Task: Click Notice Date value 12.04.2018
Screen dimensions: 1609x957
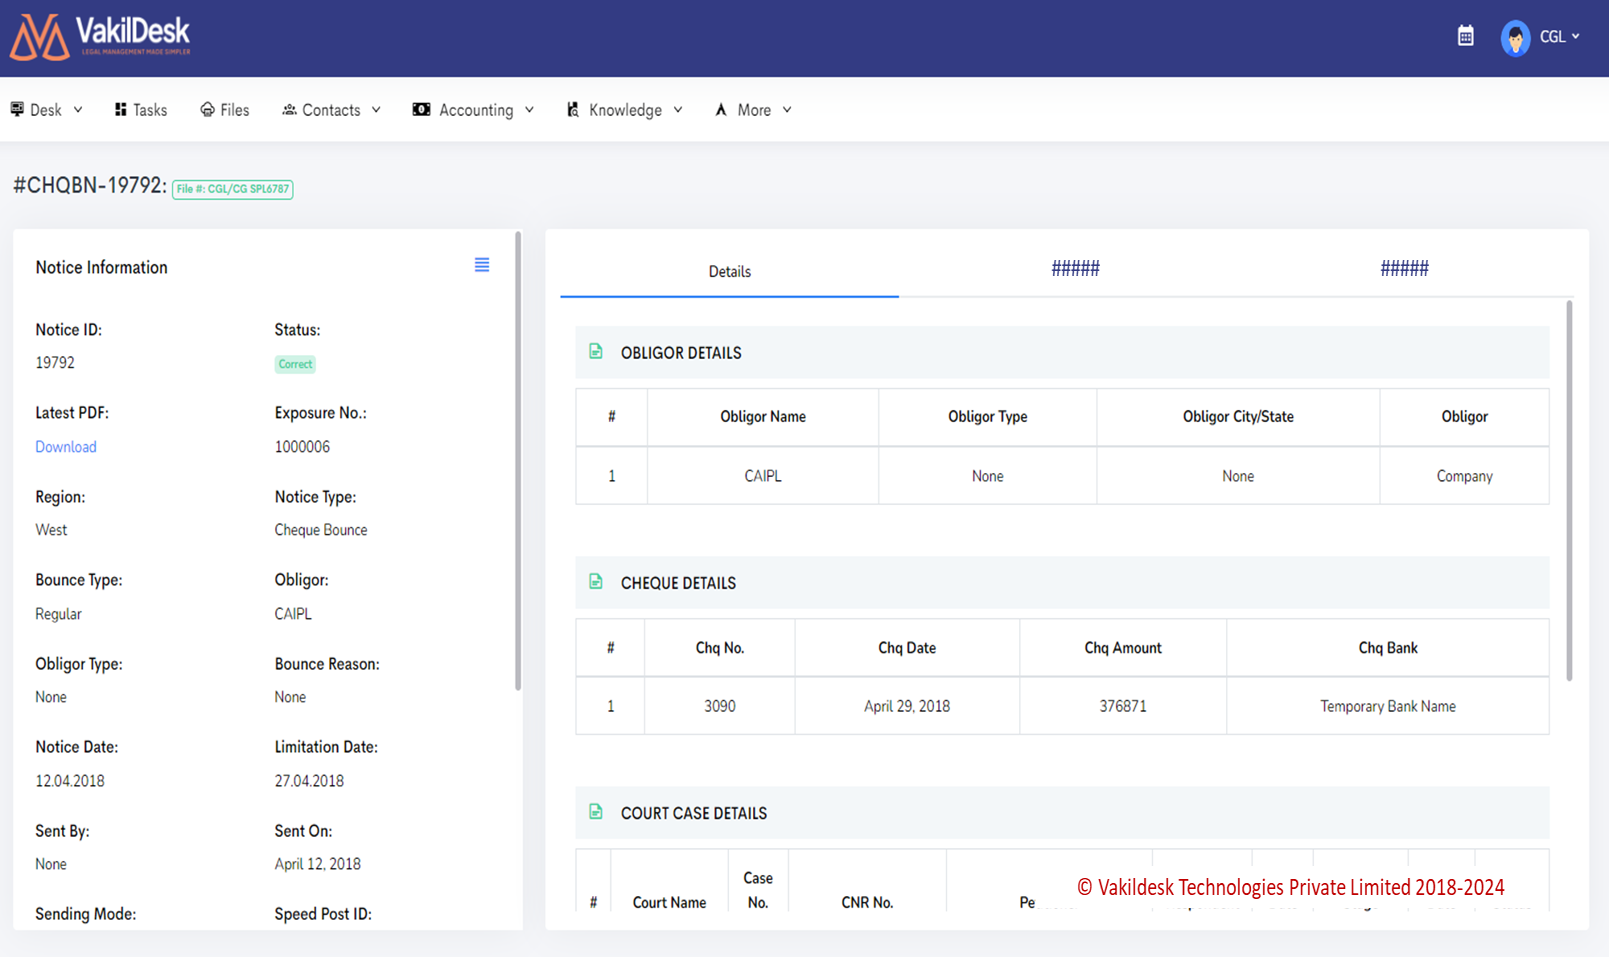Action: tap(70, 781)
